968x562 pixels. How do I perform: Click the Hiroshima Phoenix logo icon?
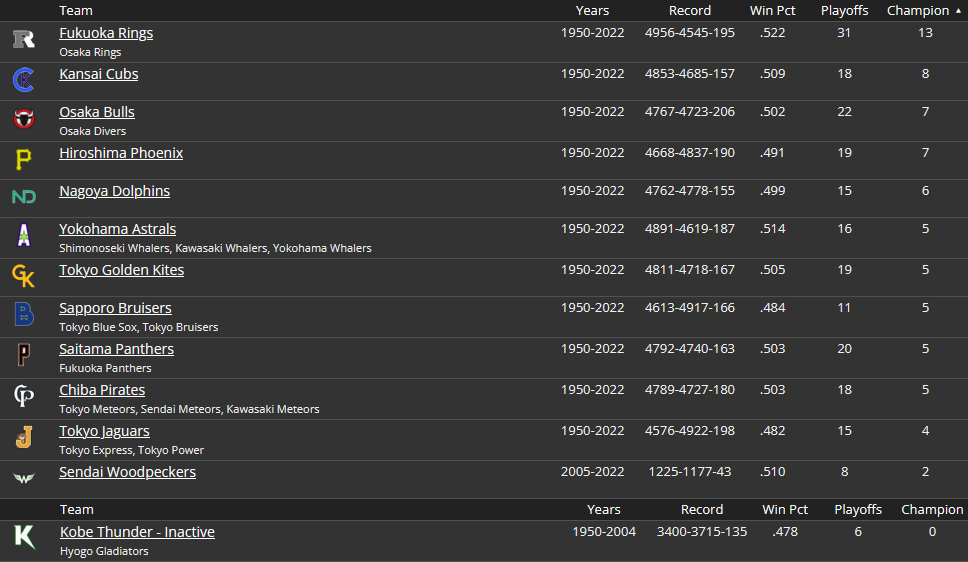[x=24, y=159]
